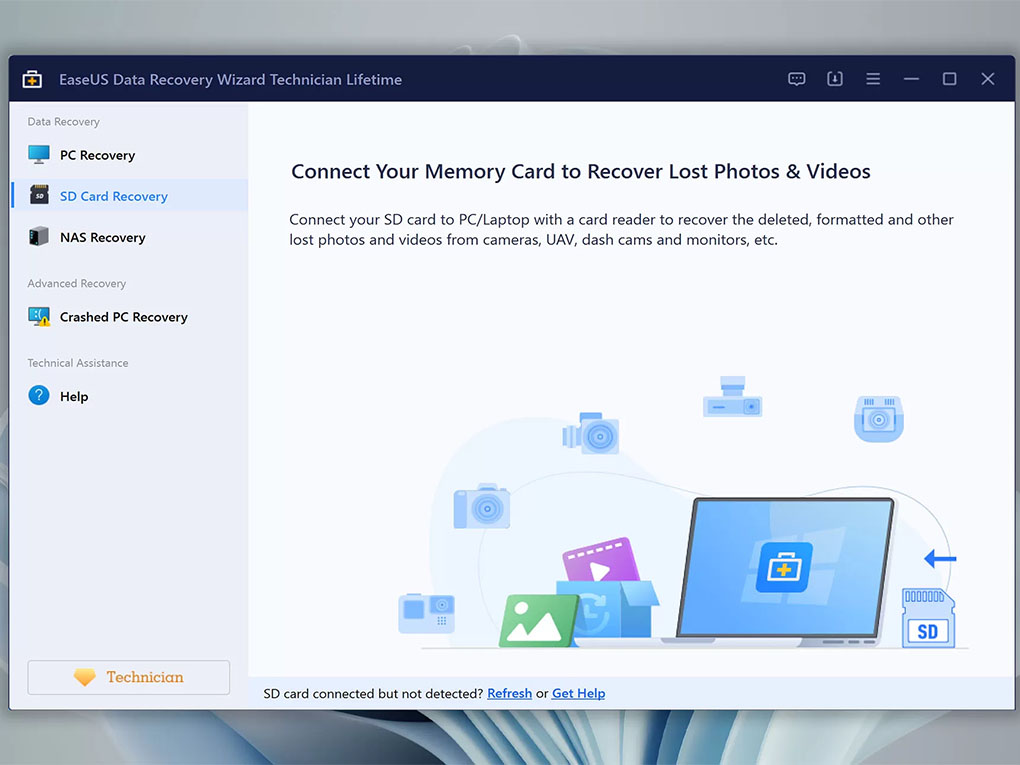This screenshot has width=1020, height=765.
Task: Click the Refresh link
Action: pos(509,693)
